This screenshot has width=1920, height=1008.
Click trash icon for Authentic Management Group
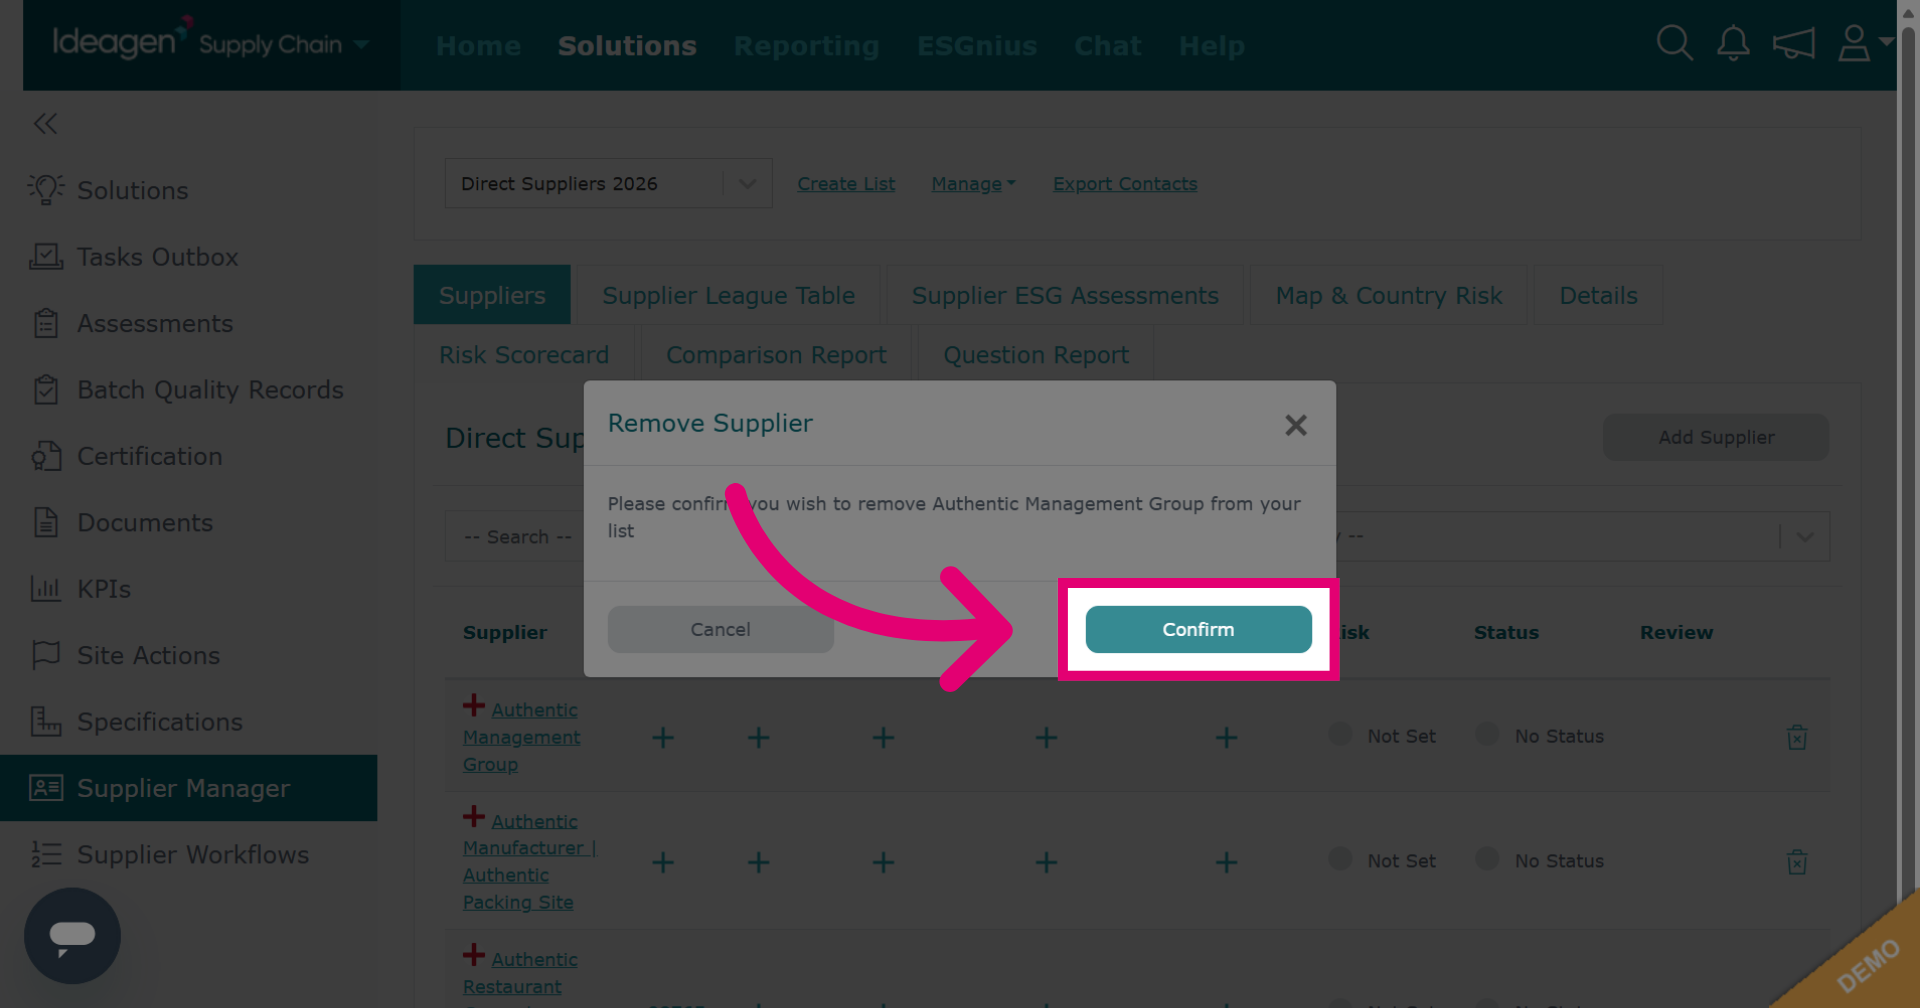1797,737
